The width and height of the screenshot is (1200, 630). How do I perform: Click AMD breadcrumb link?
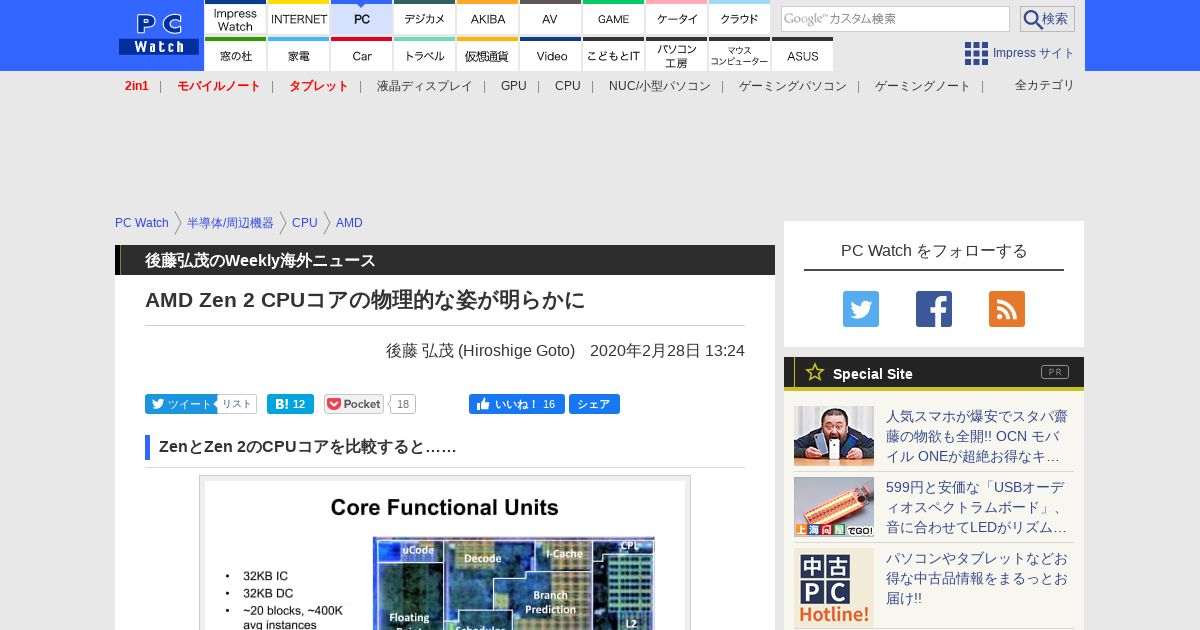pos(349,223)
